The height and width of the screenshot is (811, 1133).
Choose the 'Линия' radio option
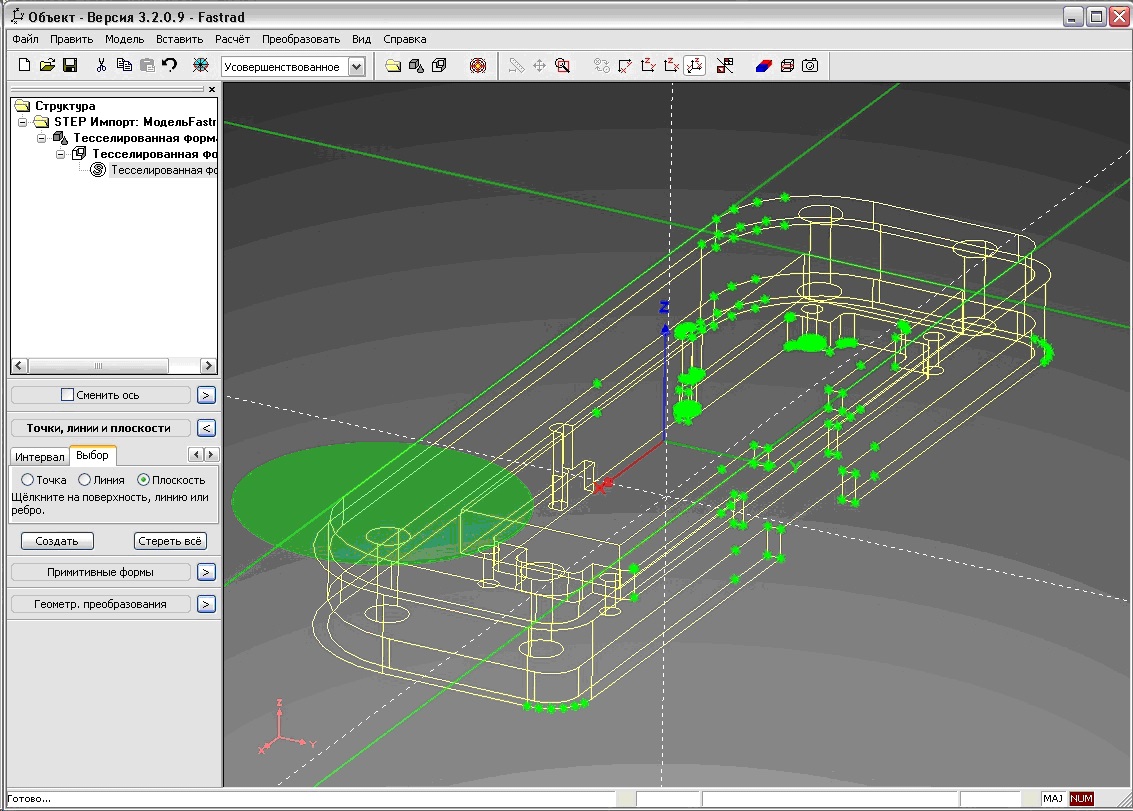pyautogui.click(x=85, y=479)
